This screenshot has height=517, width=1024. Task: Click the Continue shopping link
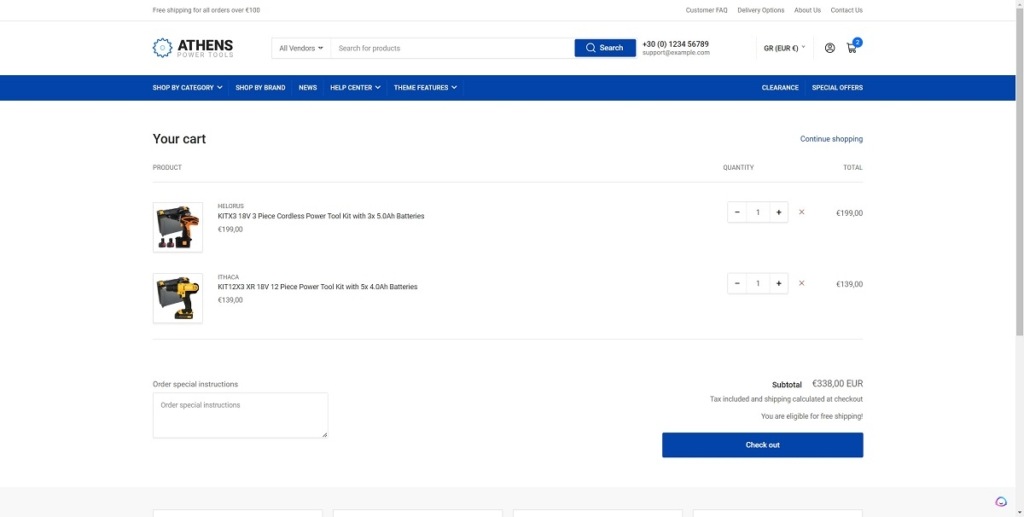(x=831, y=139)
